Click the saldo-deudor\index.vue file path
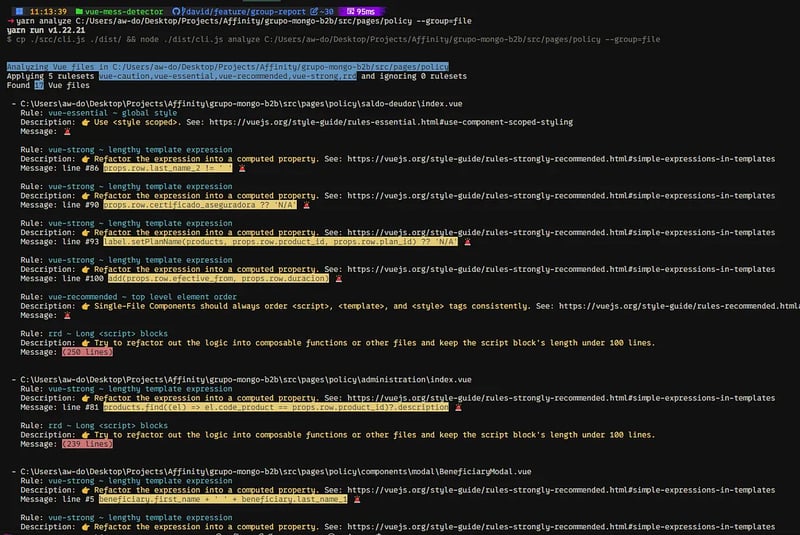The image size is (800, 535). pyautogui.click(x=241, y=104)
